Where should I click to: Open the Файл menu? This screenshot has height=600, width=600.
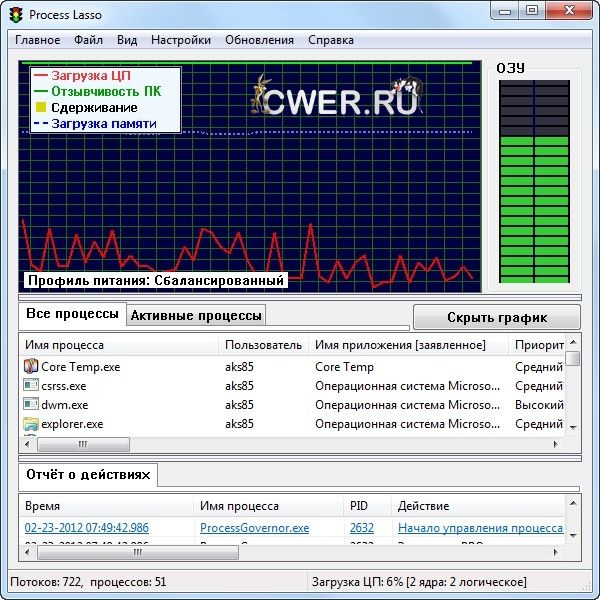tap(88, 40)
